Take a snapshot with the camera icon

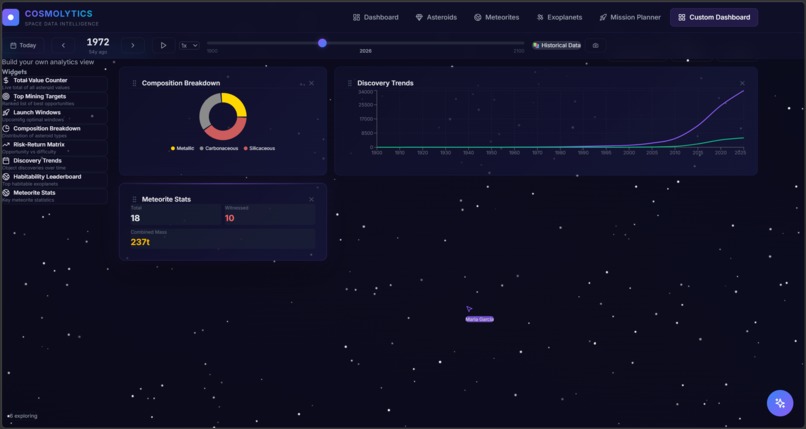[x=595, y=45]
